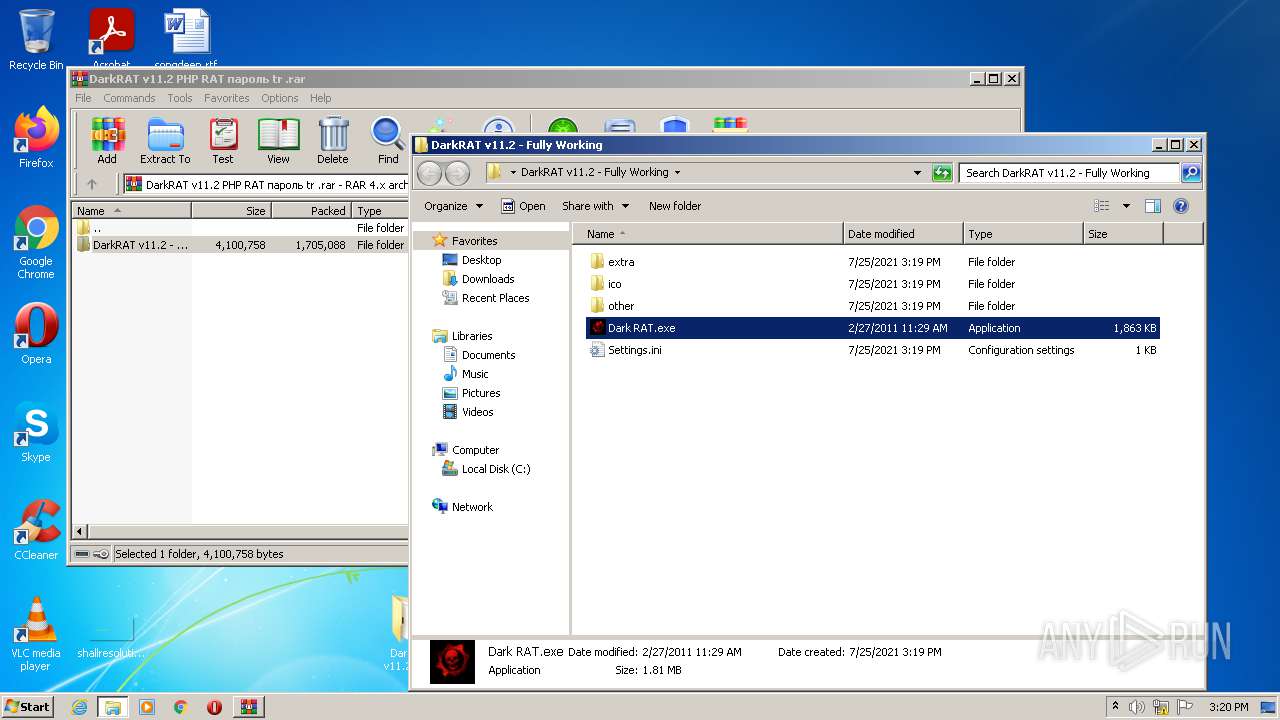Viewport: 1280px width, 720px height.
Task: Click the Search DarkRAT v11.2 input field
Action: click(1069, 173)
